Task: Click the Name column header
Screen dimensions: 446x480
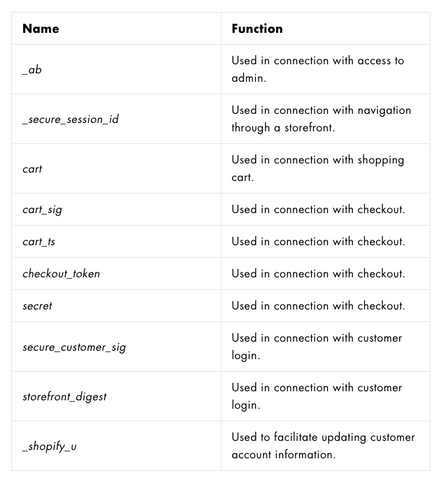Action: pos(41,29)
